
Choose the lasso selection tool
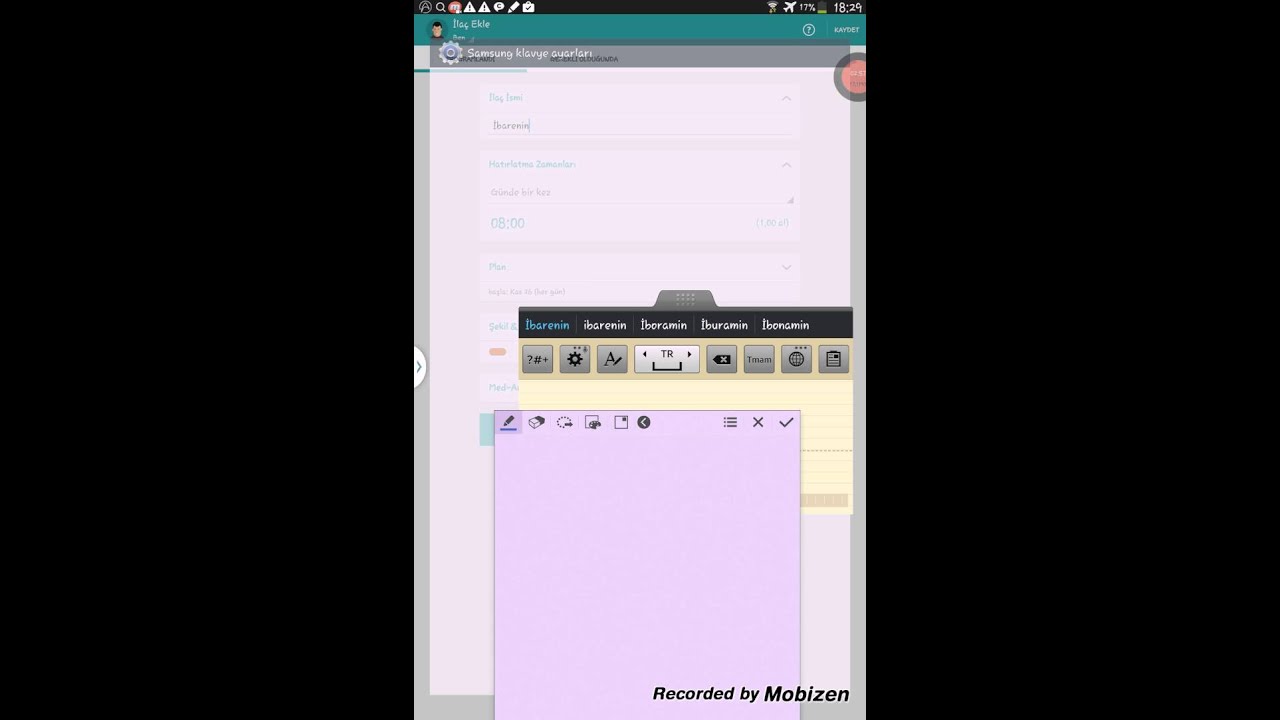pos(565,422)
